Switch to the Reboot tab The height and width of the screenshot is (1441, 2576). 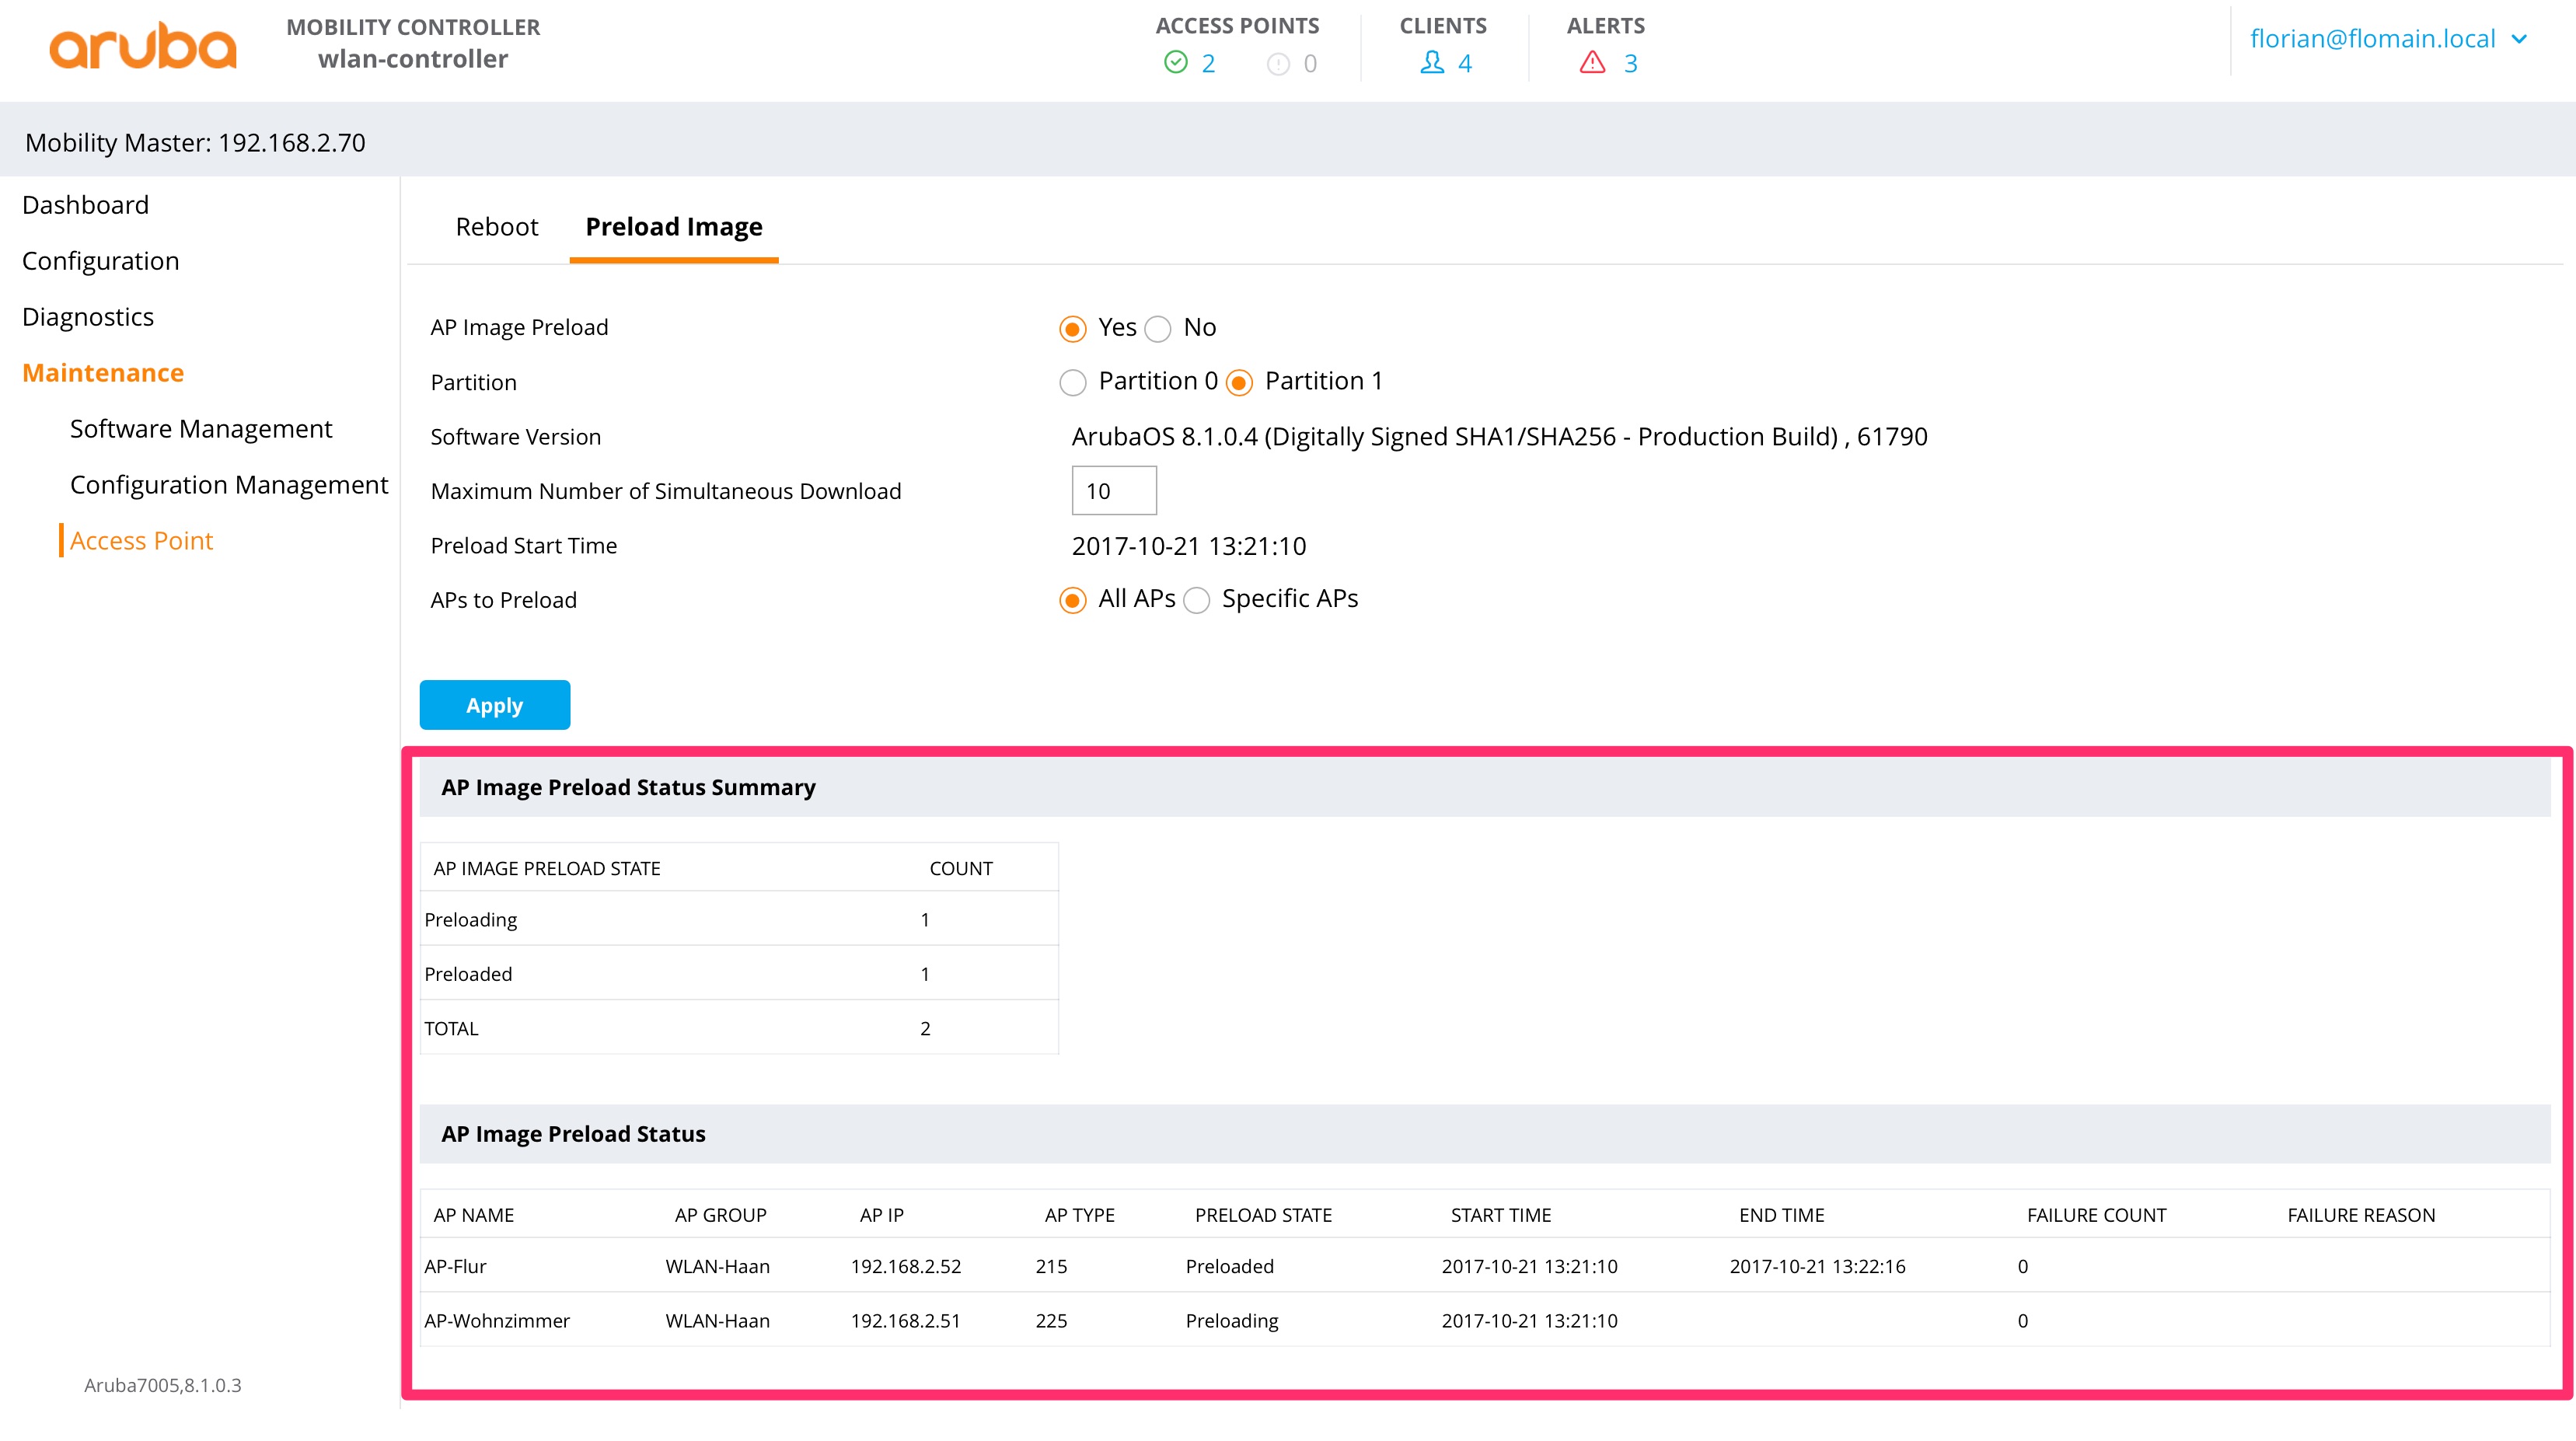[x=497, y=227]
